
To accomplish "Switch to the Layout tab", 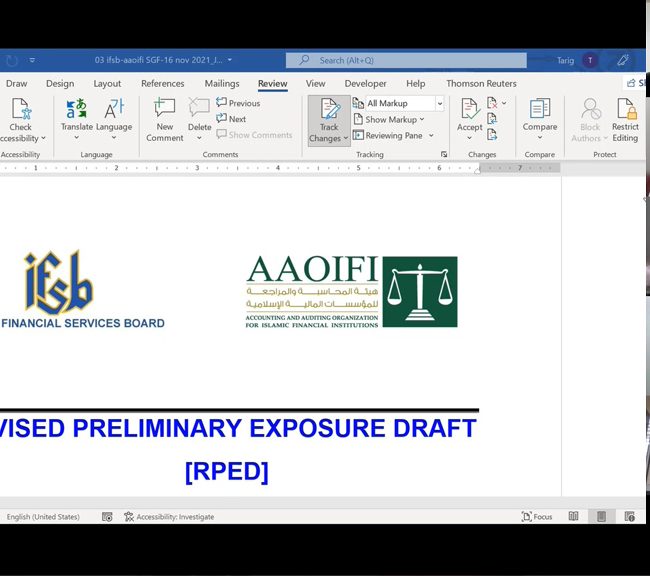I will point(107,83).
